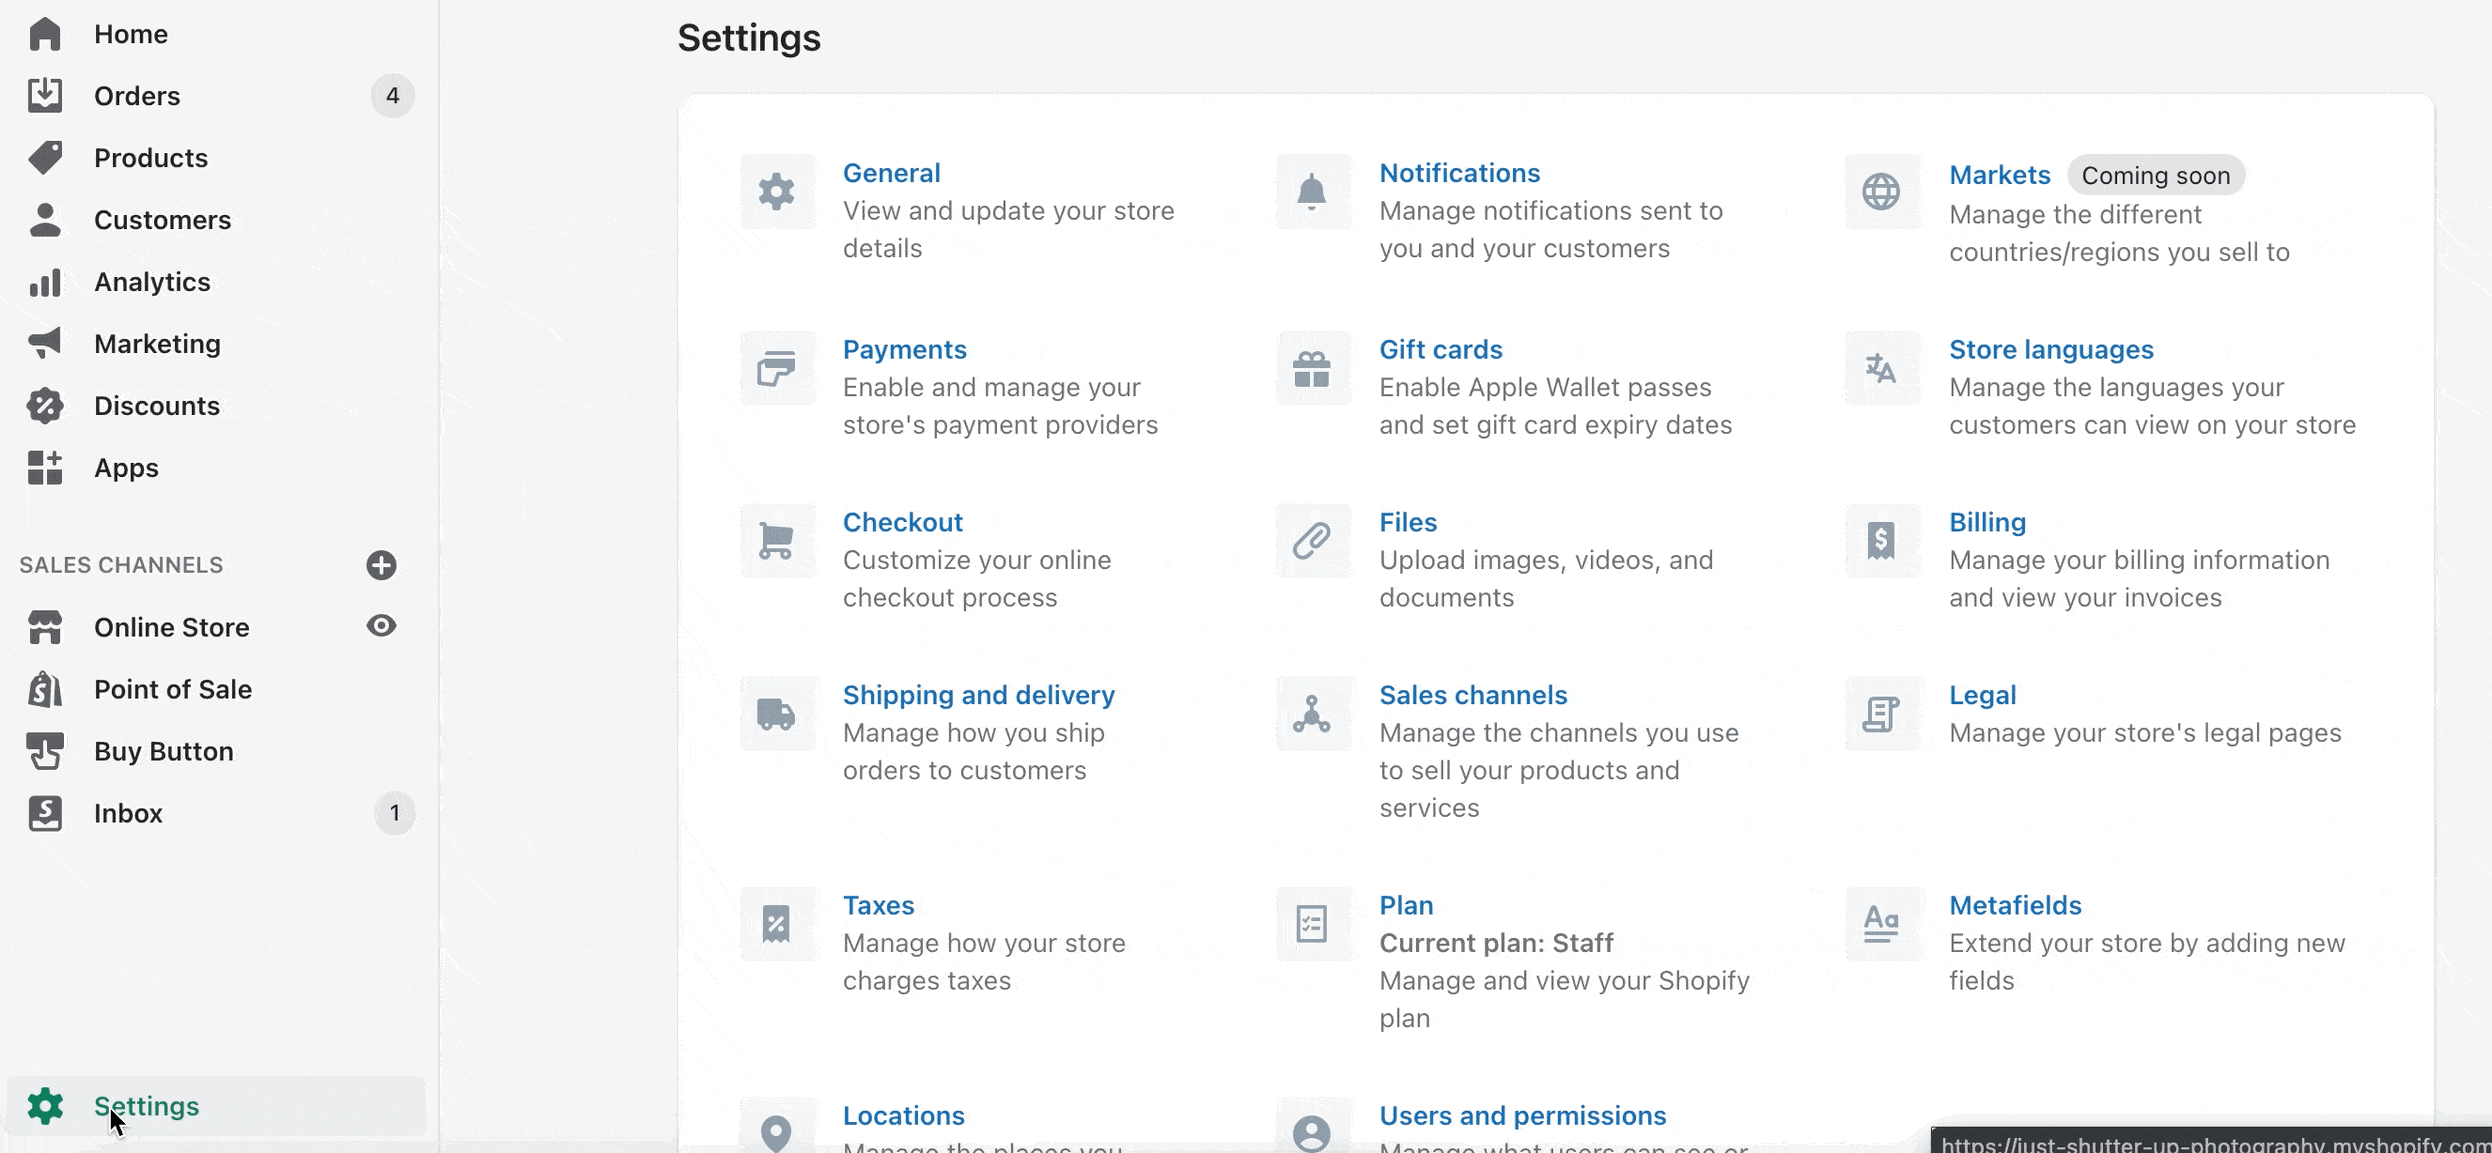Screen dimensions: 2492x1153
Task: Click the Taxes receipt icon
Action: click(776, 924)
